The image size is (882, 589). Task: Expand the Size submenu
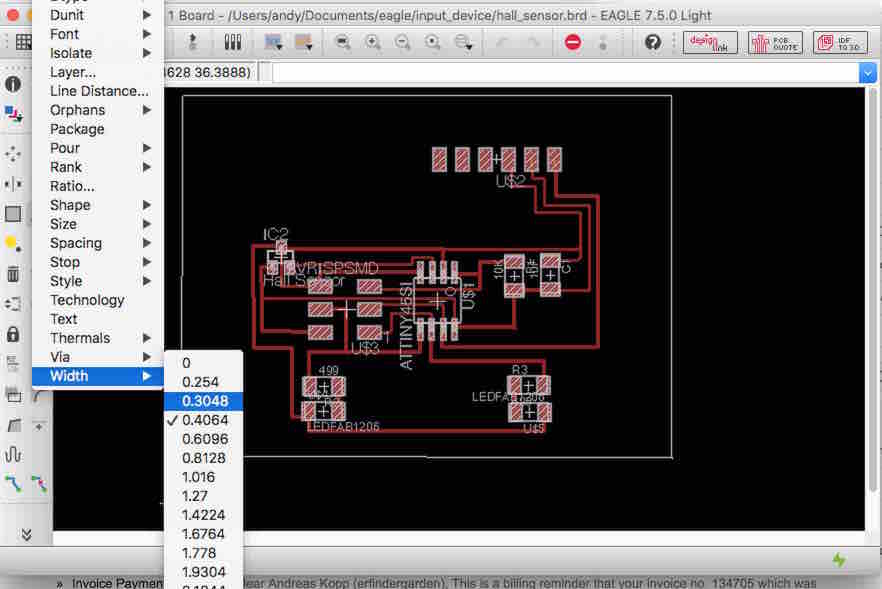coord(98,224)
